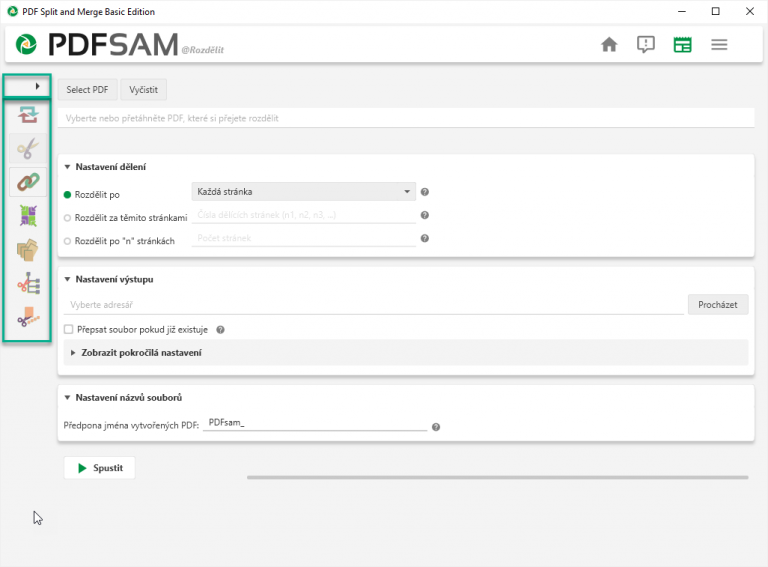Collapse the Nastavení názvů souborů section

point(67,398)
